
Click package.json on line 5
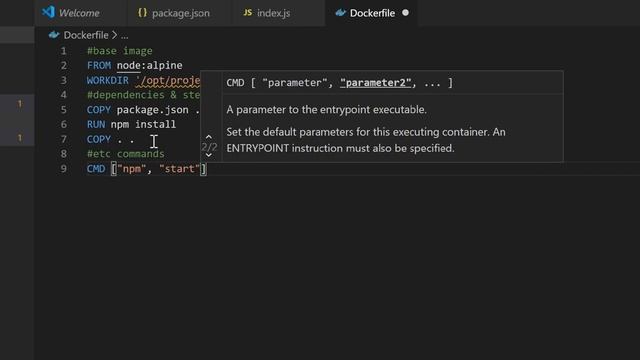pyautogui.click(x=153, y=110)
